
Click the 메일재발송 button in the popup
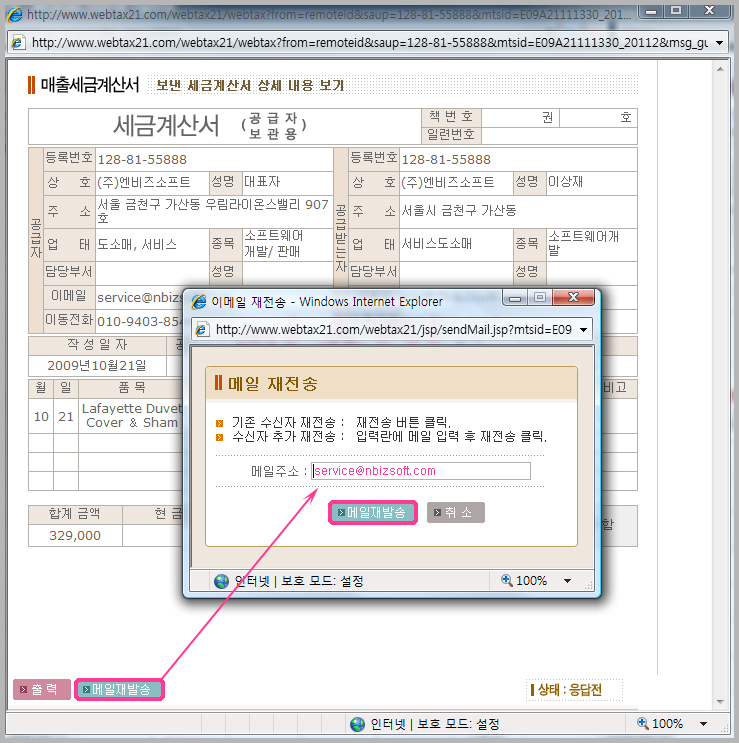tap(372, 512)
